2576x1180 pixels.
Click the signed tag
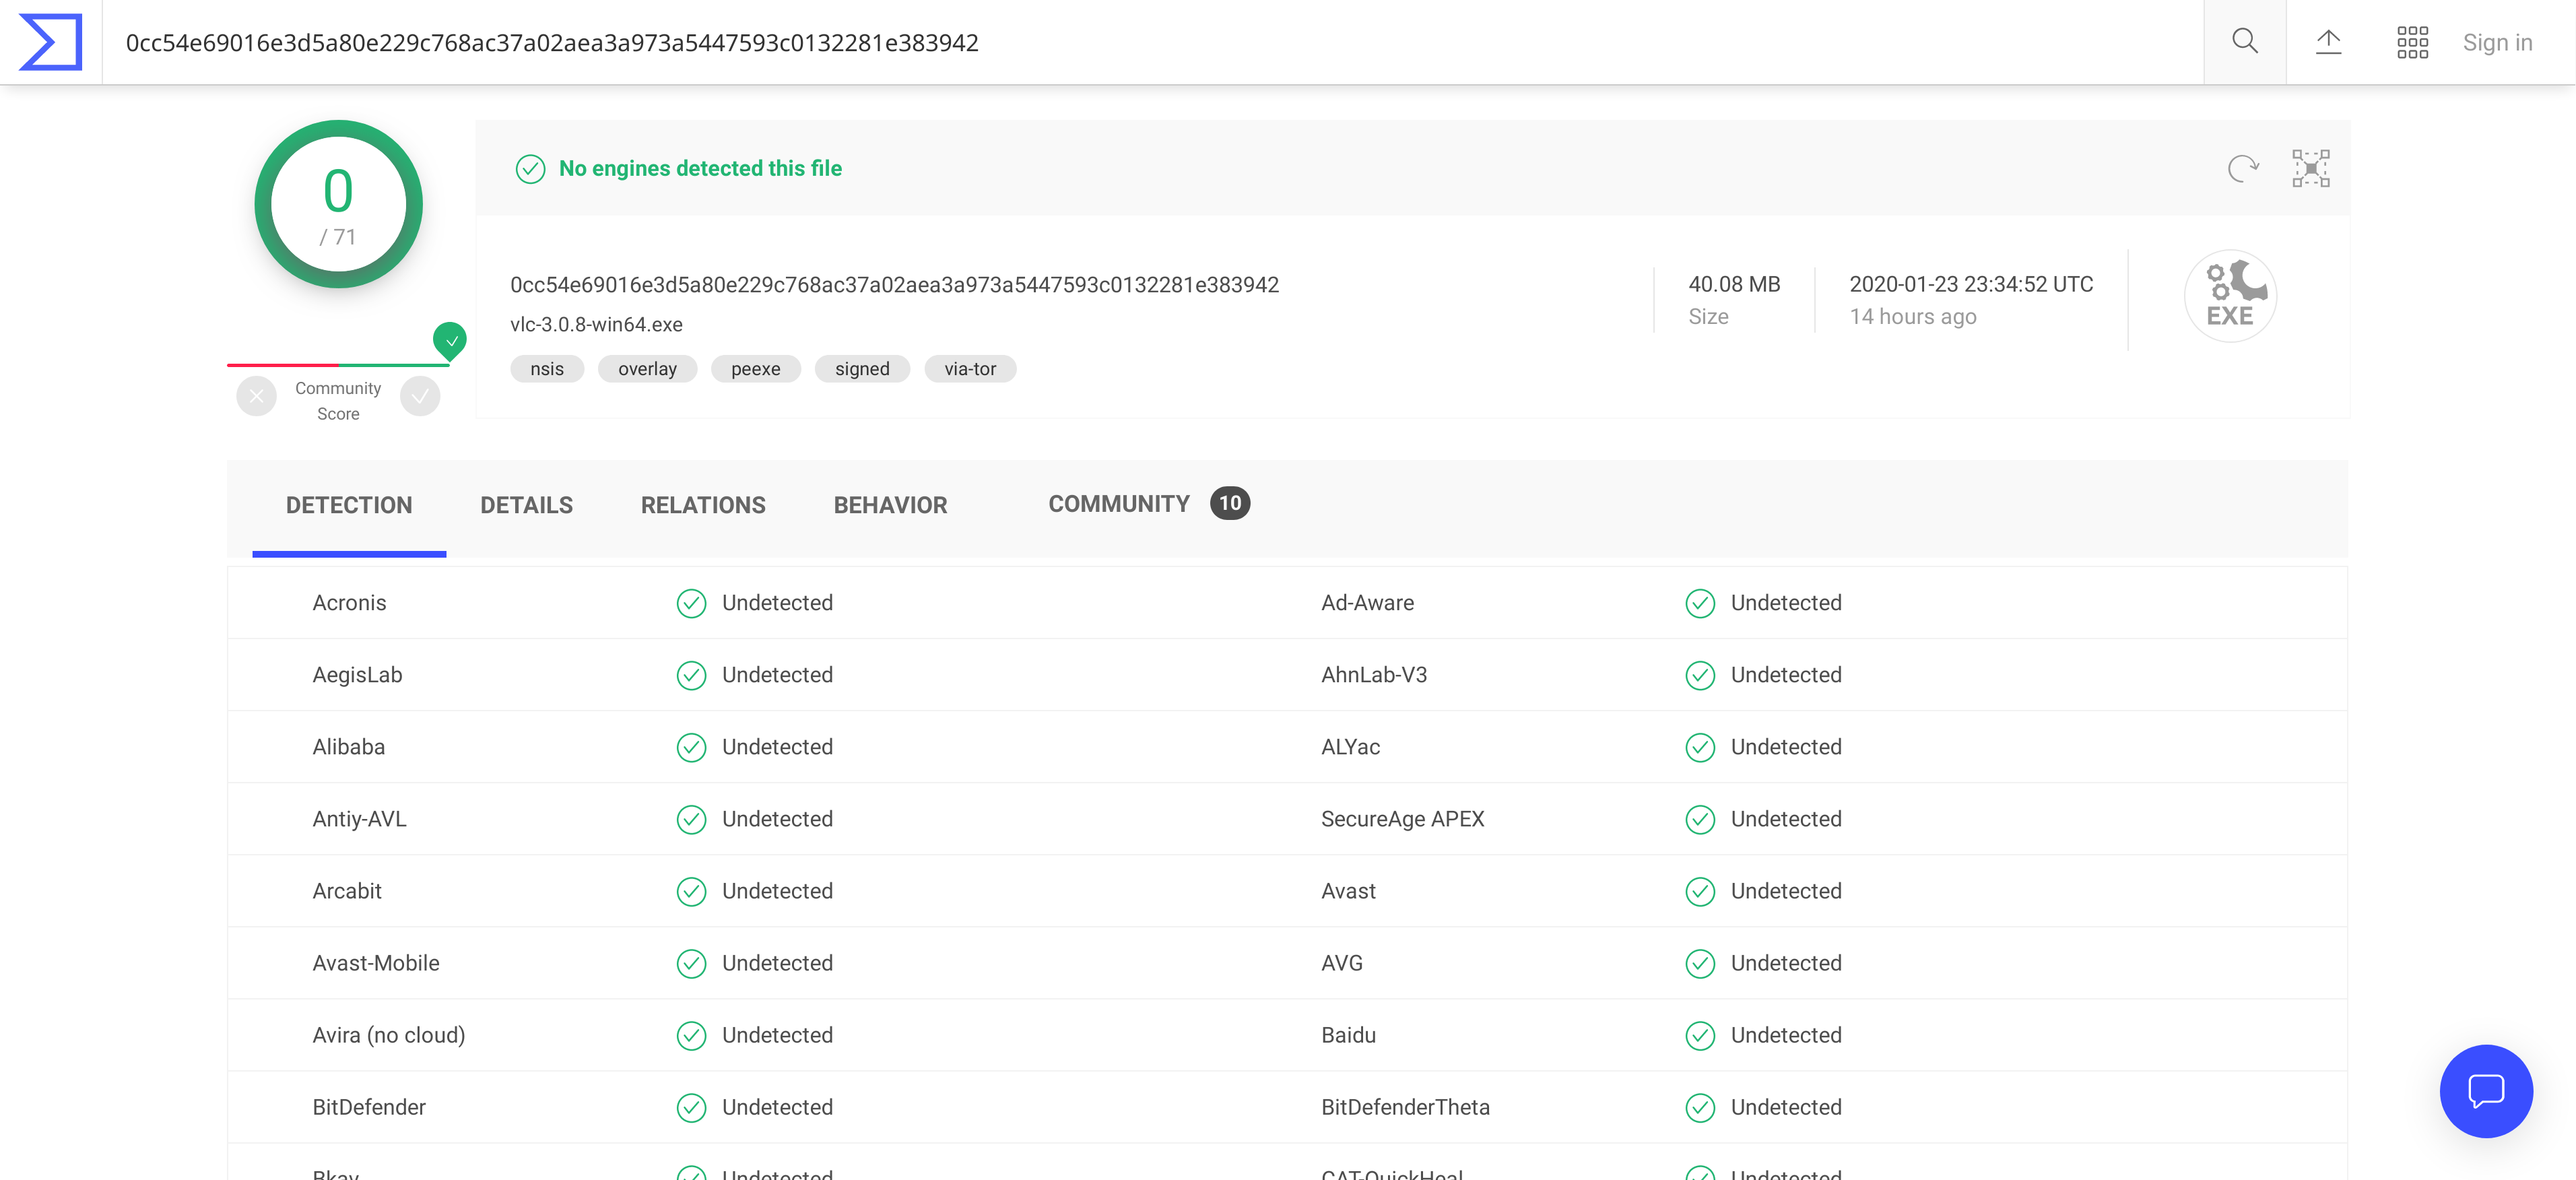[862, 369]
